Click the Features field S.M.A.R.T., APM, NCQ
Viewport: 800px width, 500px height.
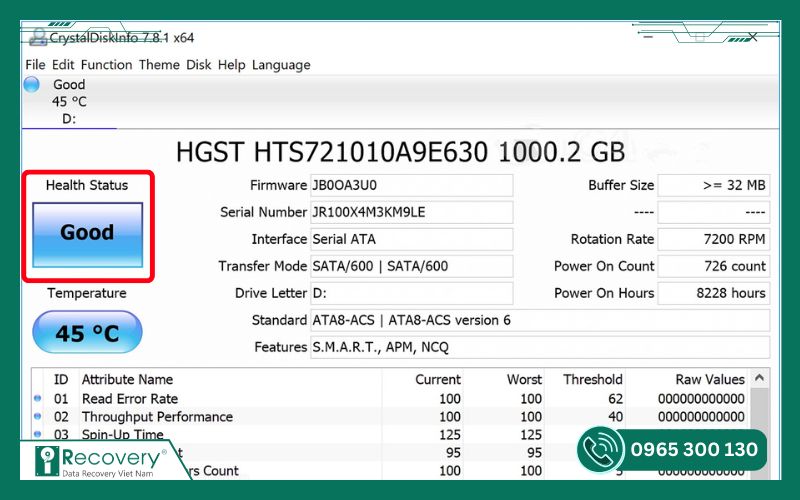pyautogui.click(x=540, y=347)
